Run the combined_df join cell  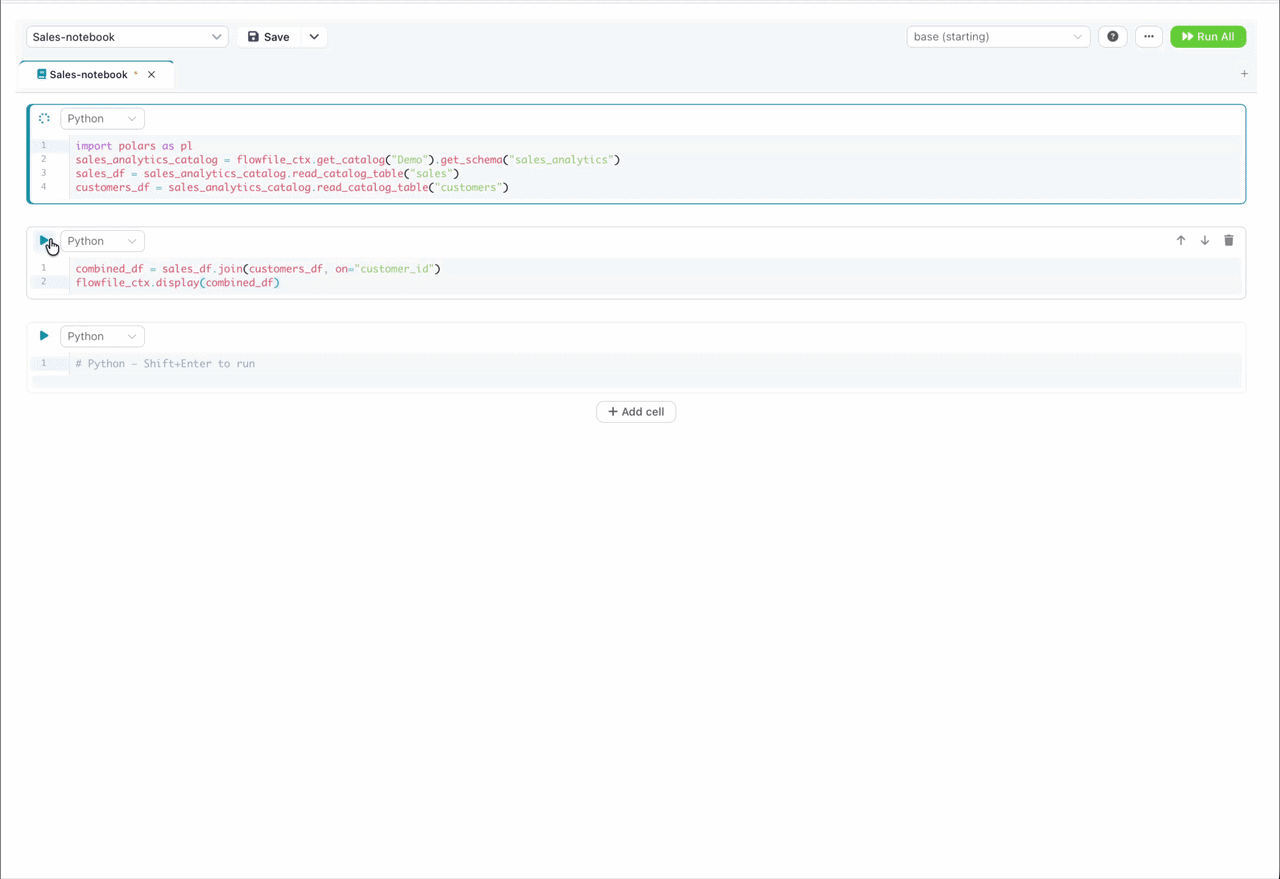pyautogui.click(x=44, y=241)
